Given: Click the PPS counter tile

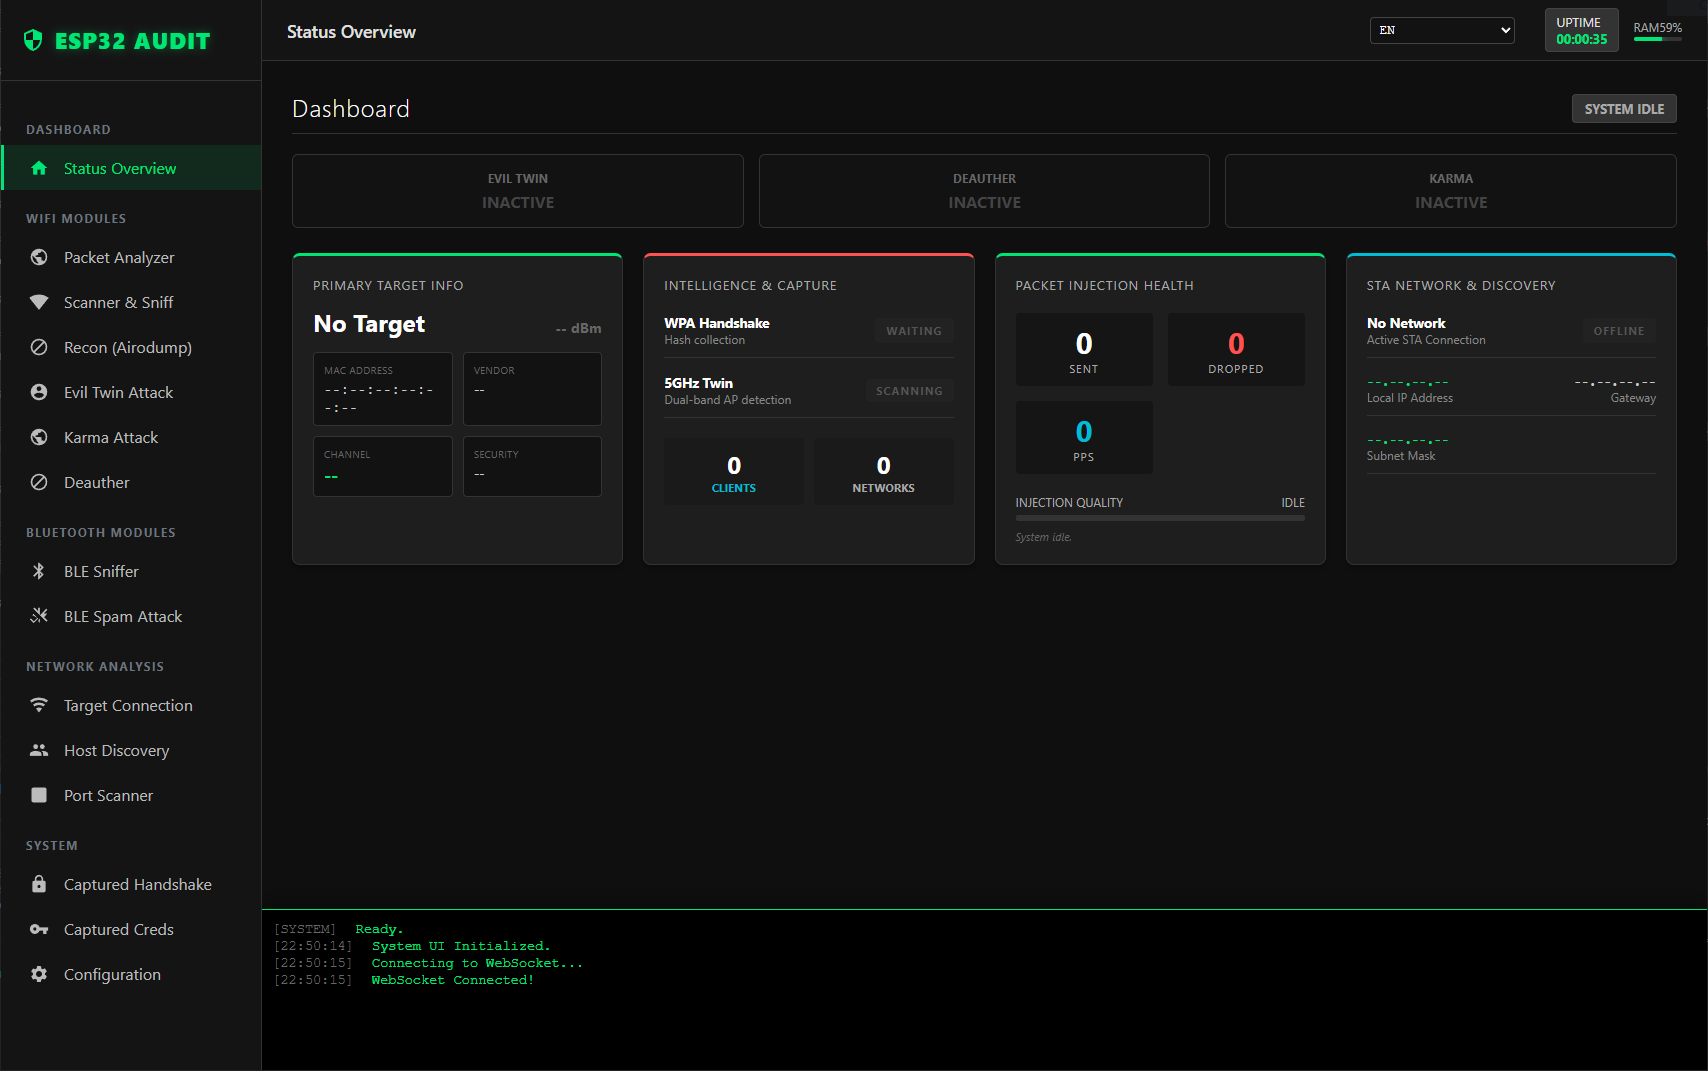Looking at the screenshot, I should (x=1084, y=437).
